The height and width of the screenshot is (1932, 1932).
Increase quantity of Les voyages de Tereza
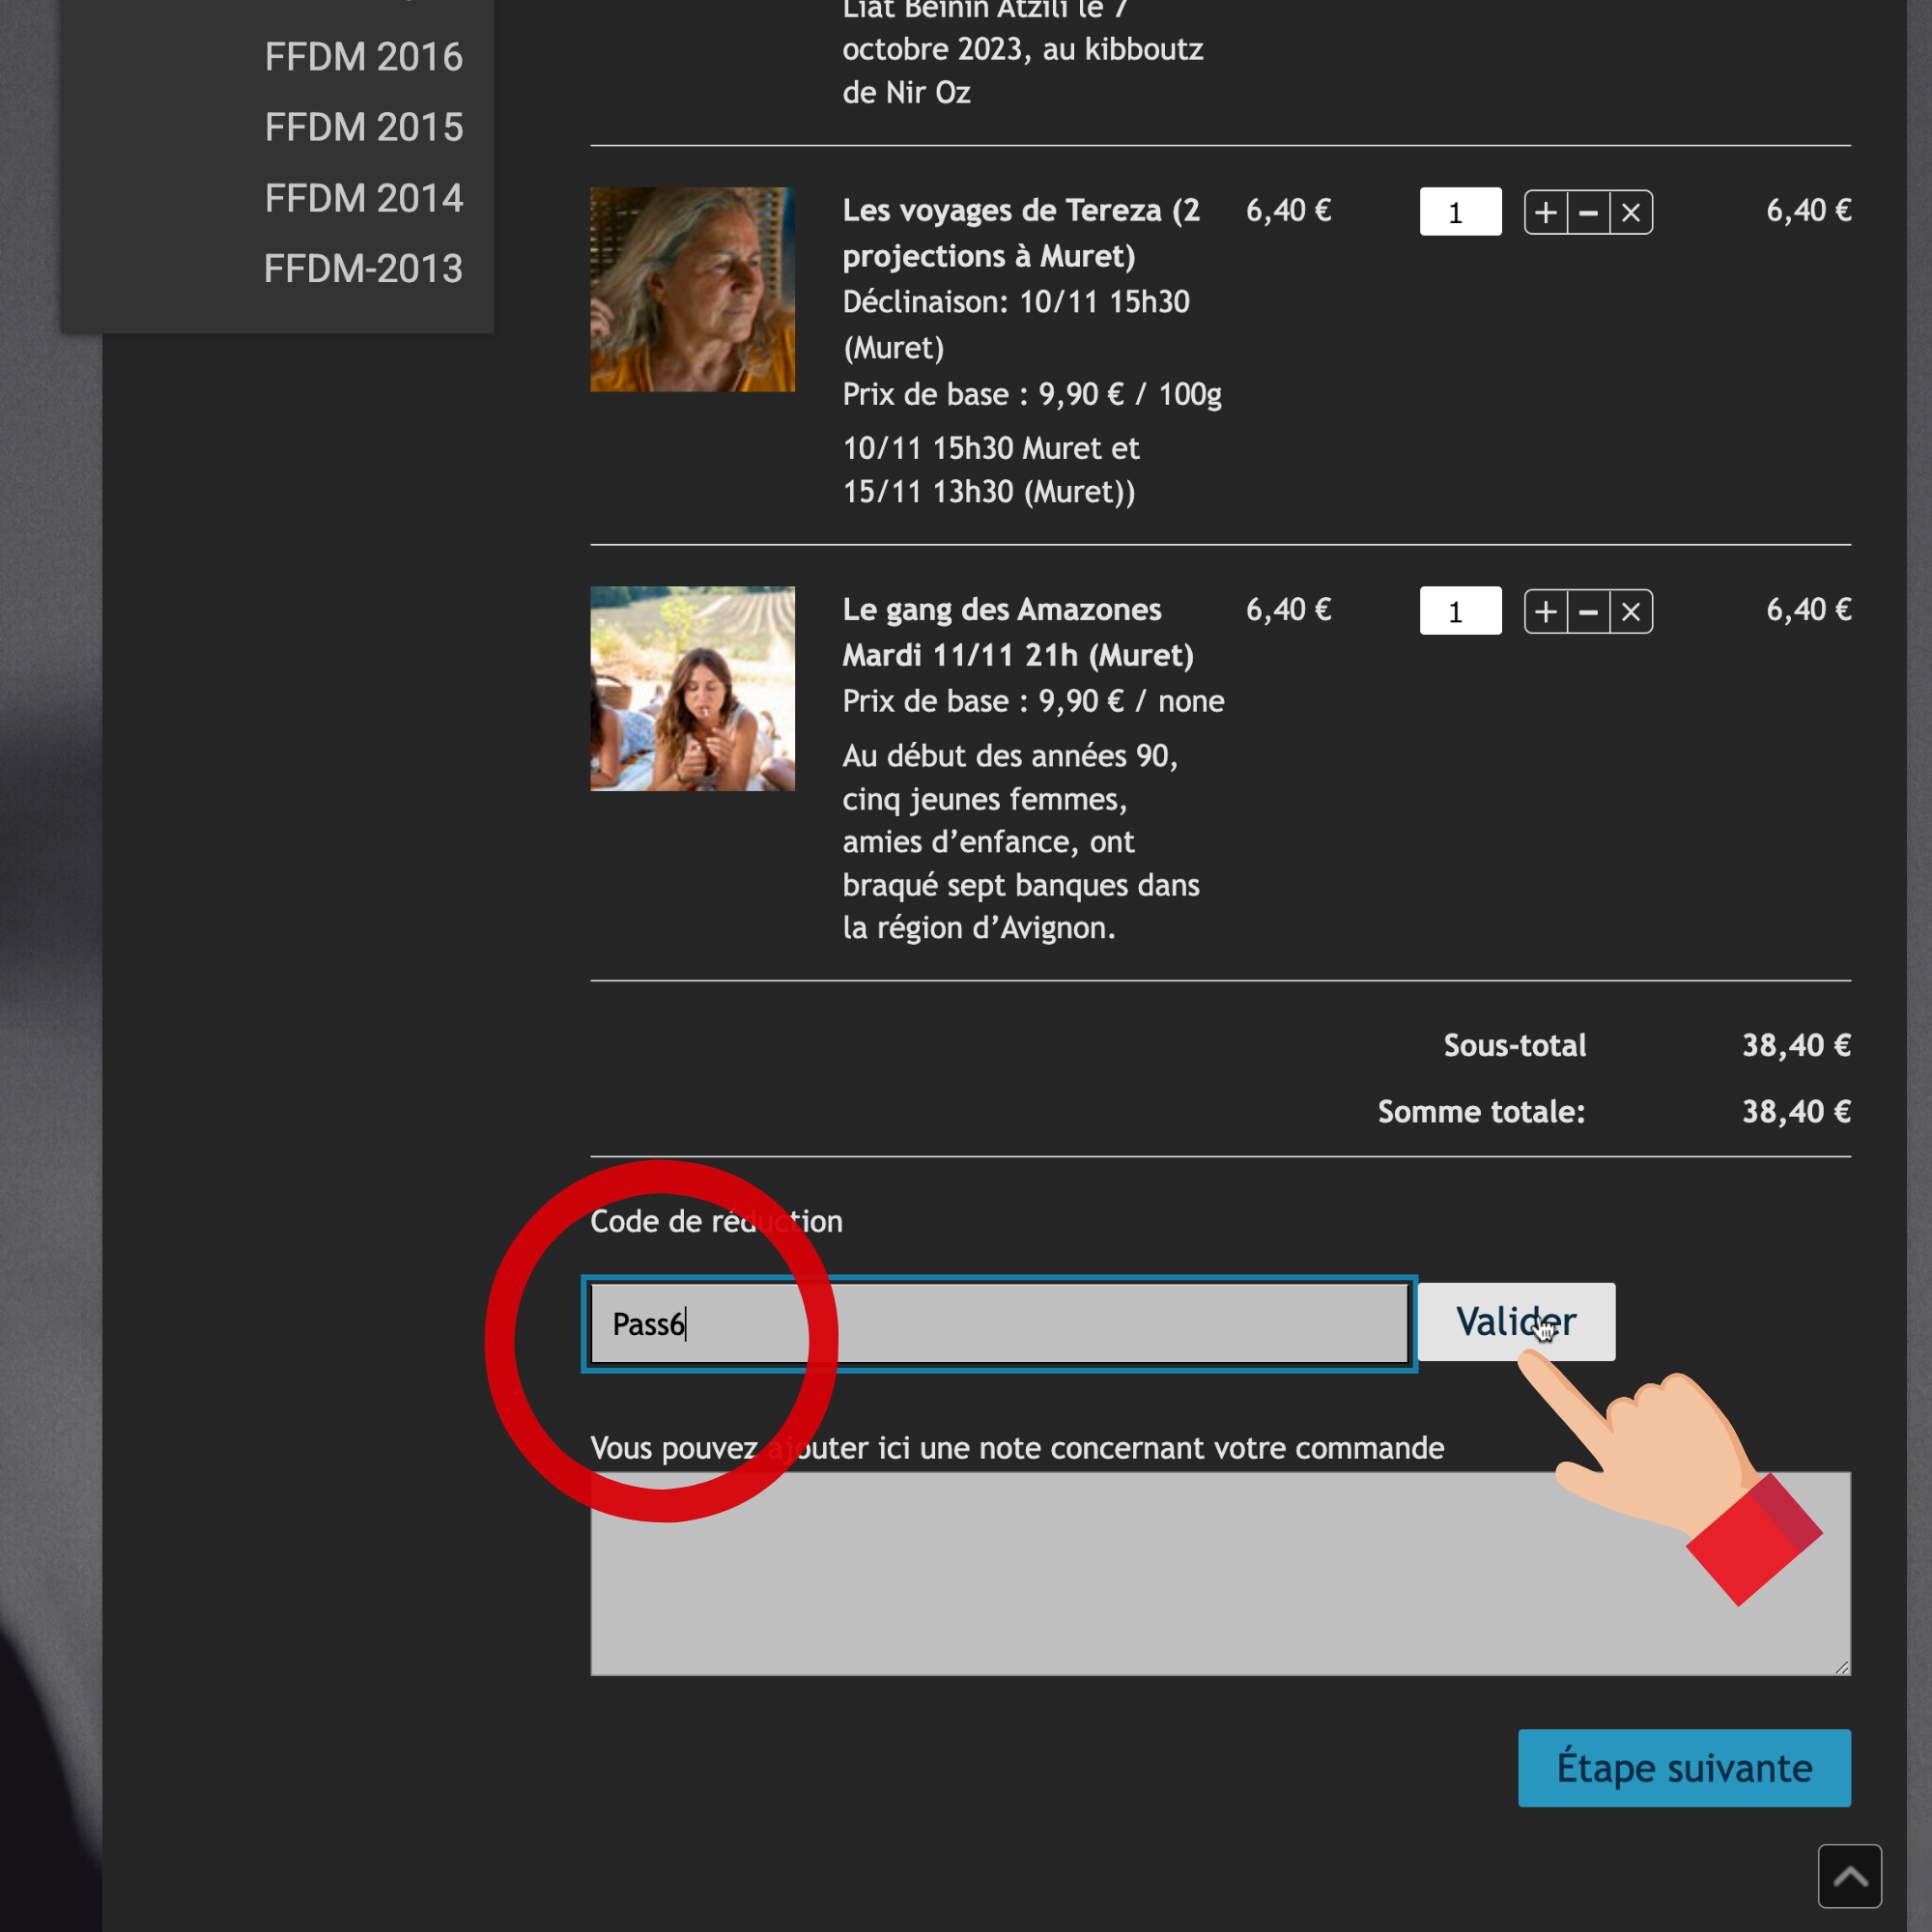(x=1545, y=212)
